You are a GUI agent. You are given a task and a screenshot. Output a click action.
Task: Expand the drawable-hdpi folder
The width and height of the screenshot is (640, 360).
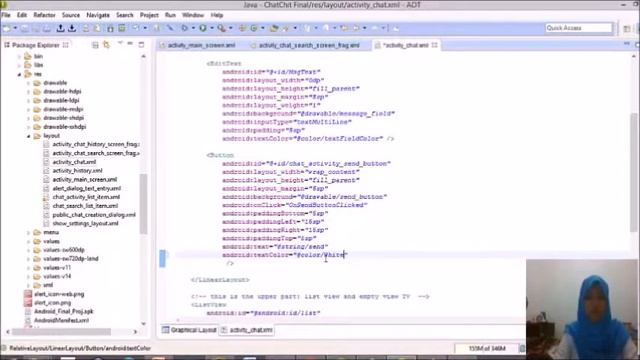(x=29, y=92)
